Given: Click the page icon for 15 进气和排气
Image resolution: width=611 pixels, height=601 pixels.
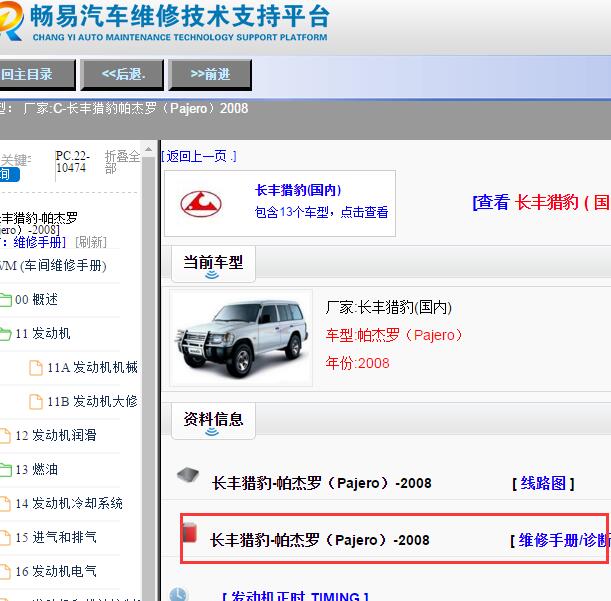Looking at the screenshot, I should click(x=5, y=537).
